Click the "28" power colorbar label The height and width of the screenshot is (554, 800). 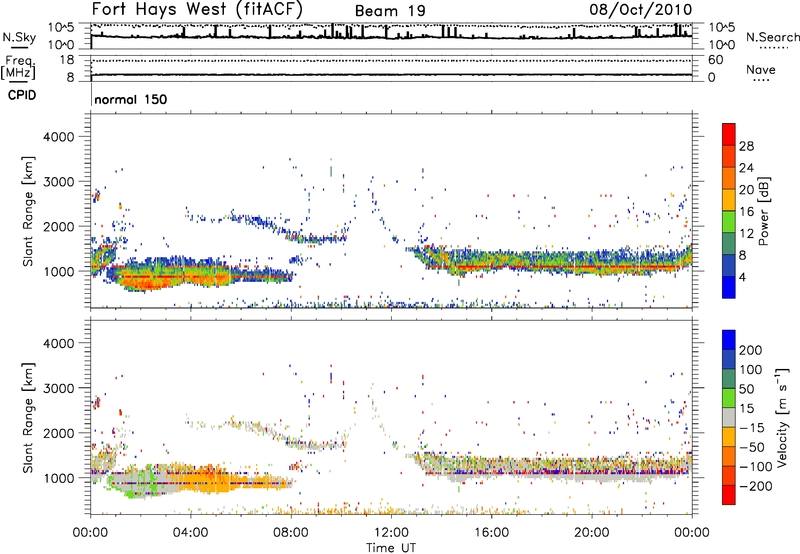(x=746, y=146)
